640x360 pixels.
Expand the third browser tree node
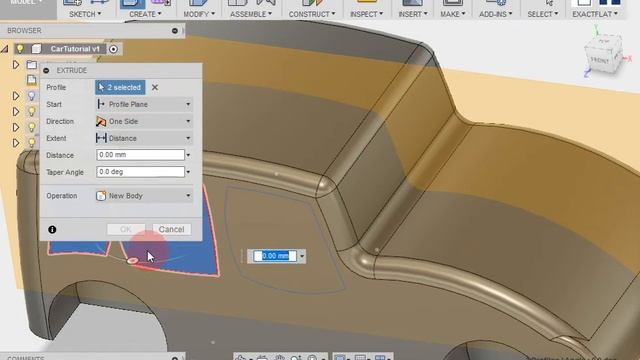16,111
